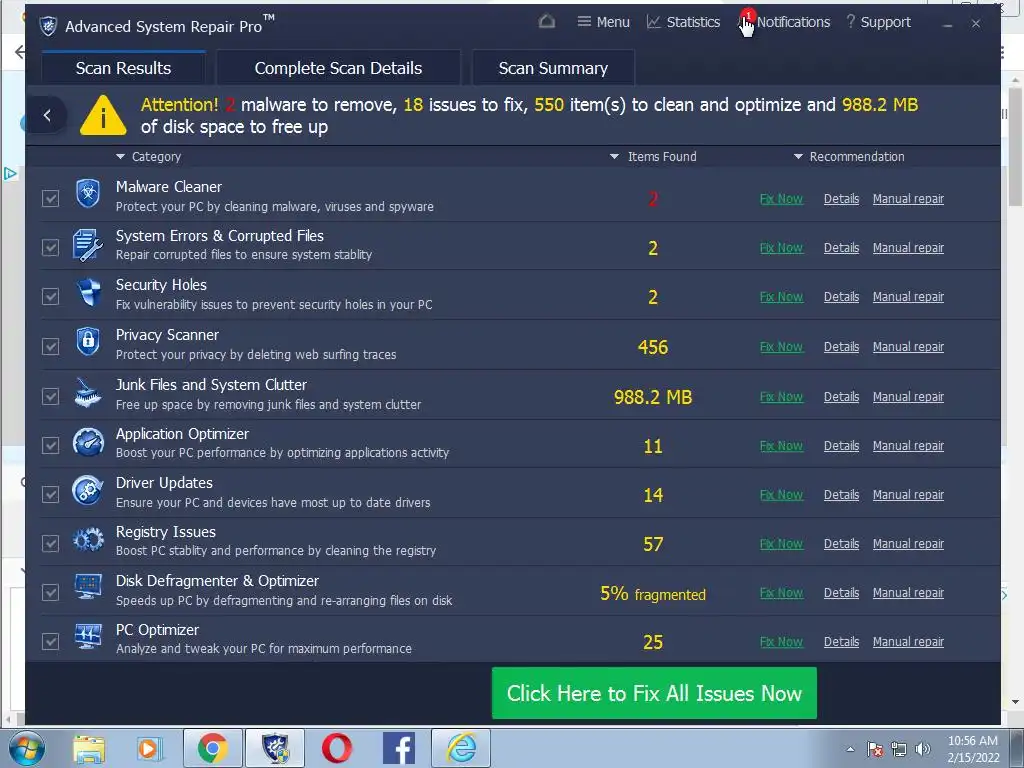Click the Advanced System Repair taskbar icon
Screen dimensions: 1024x768
coord(275,748)
